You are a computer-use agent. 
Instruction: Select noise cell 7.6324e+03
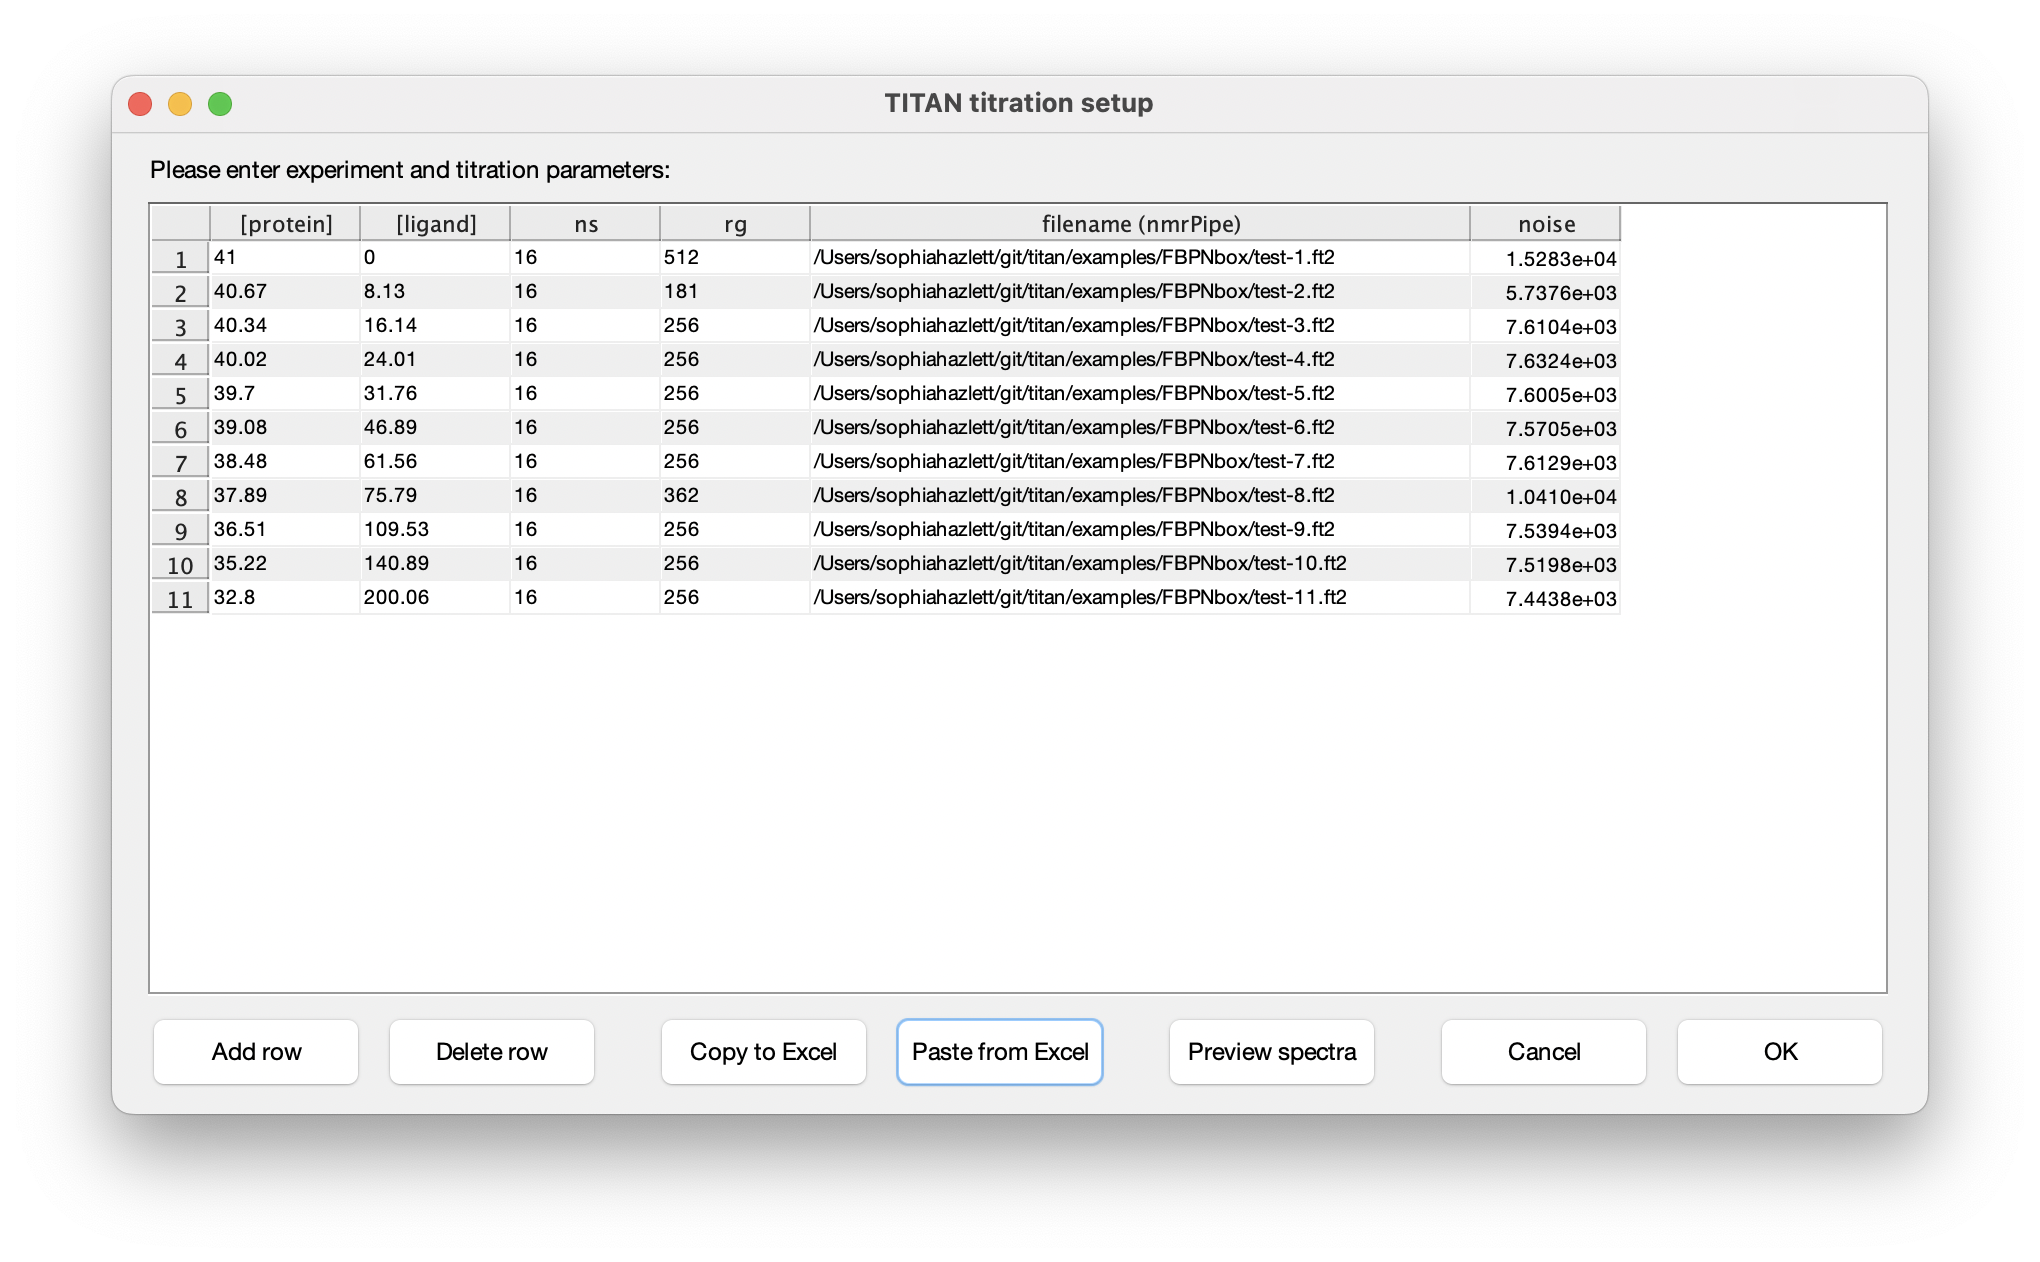point(1546,360)
